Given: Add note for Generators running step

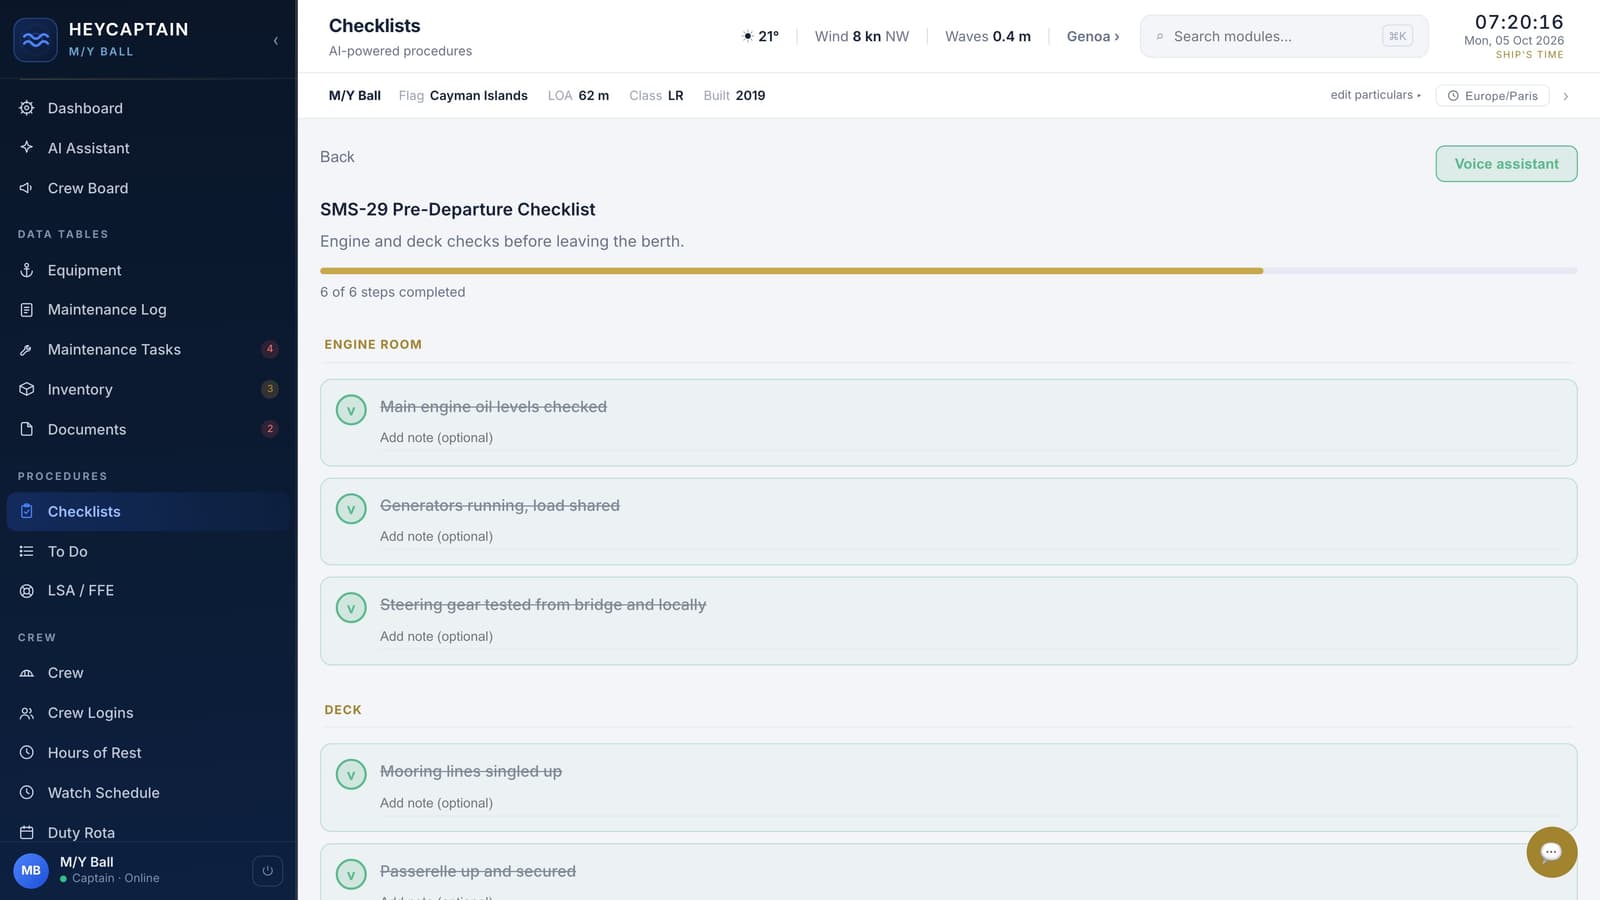Looking at the screenshot, I should [x=970, y=537].
